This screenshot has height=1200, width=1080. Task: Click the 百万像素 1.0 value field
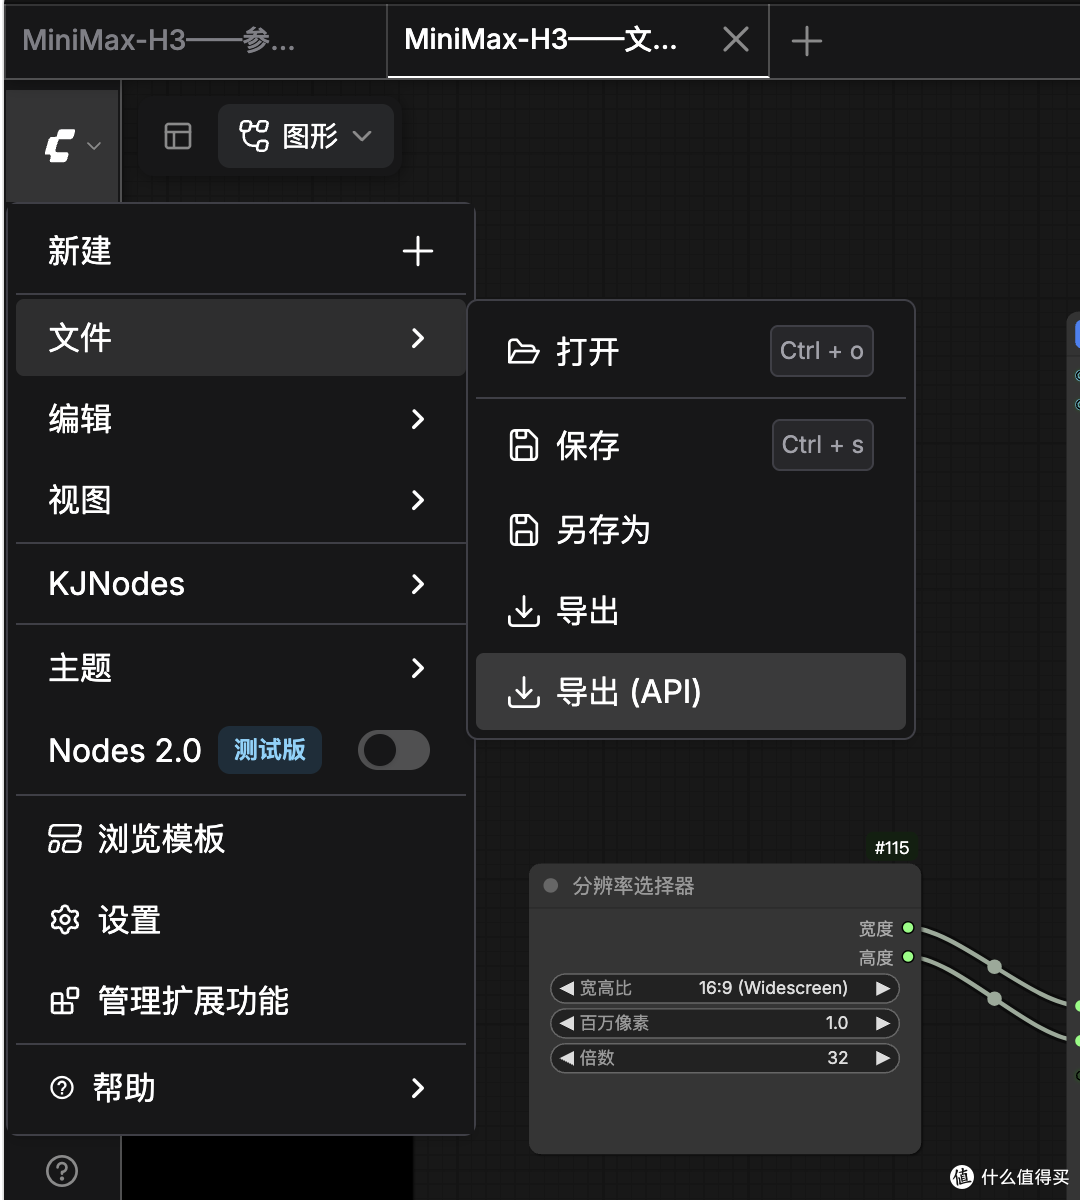point(725,1023)
